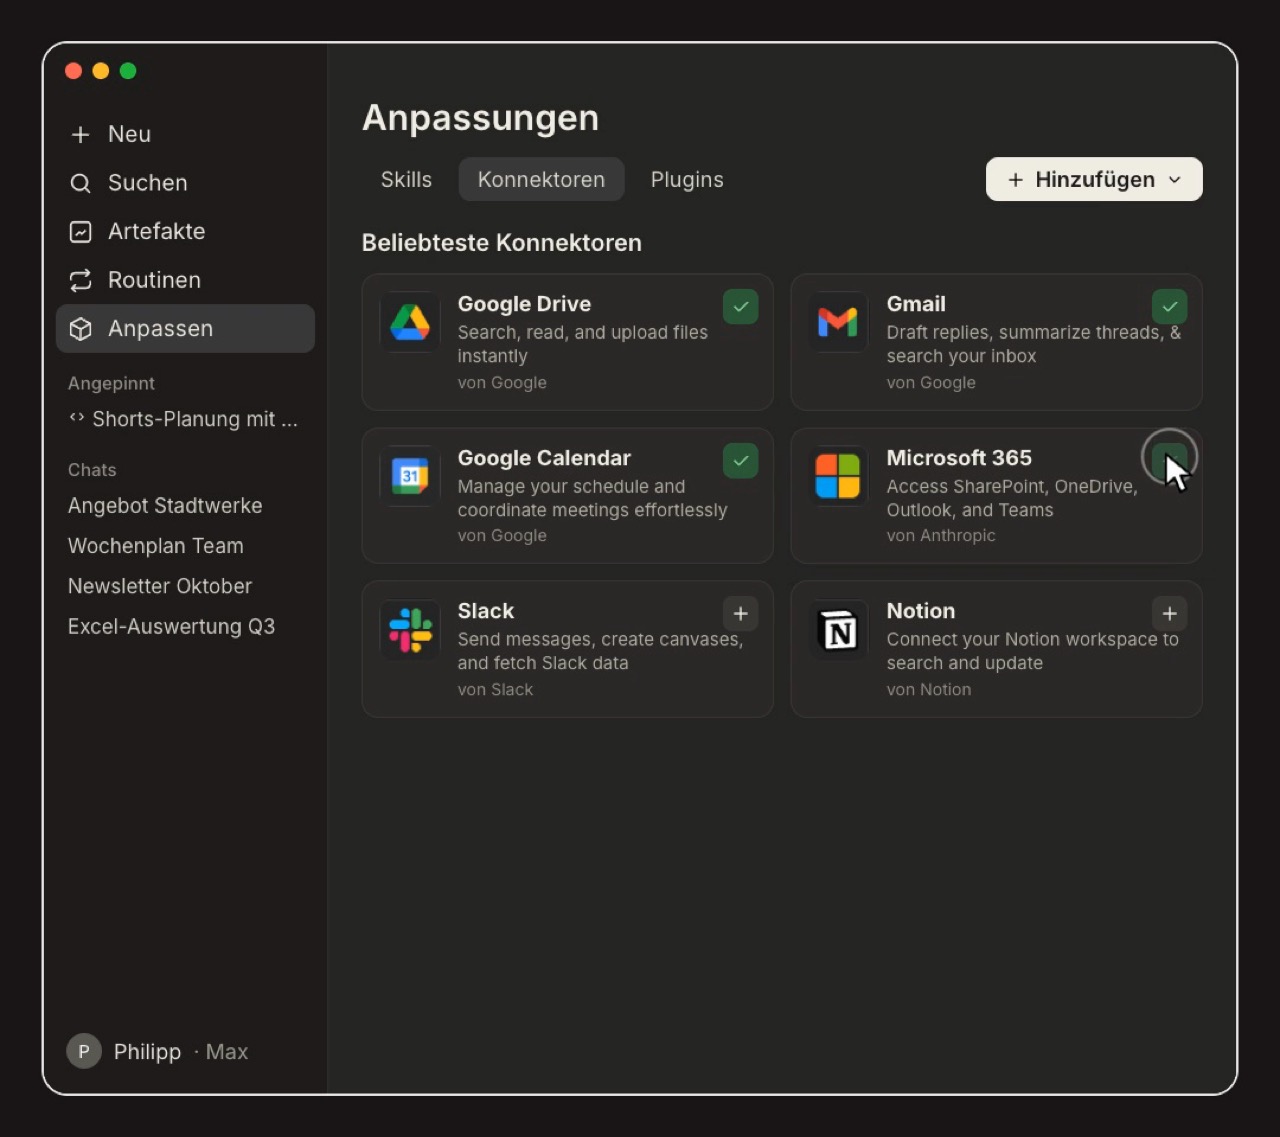Click the Max plan label
This screenshot has width=1280, height=1137.
[x=227, y=1052]
